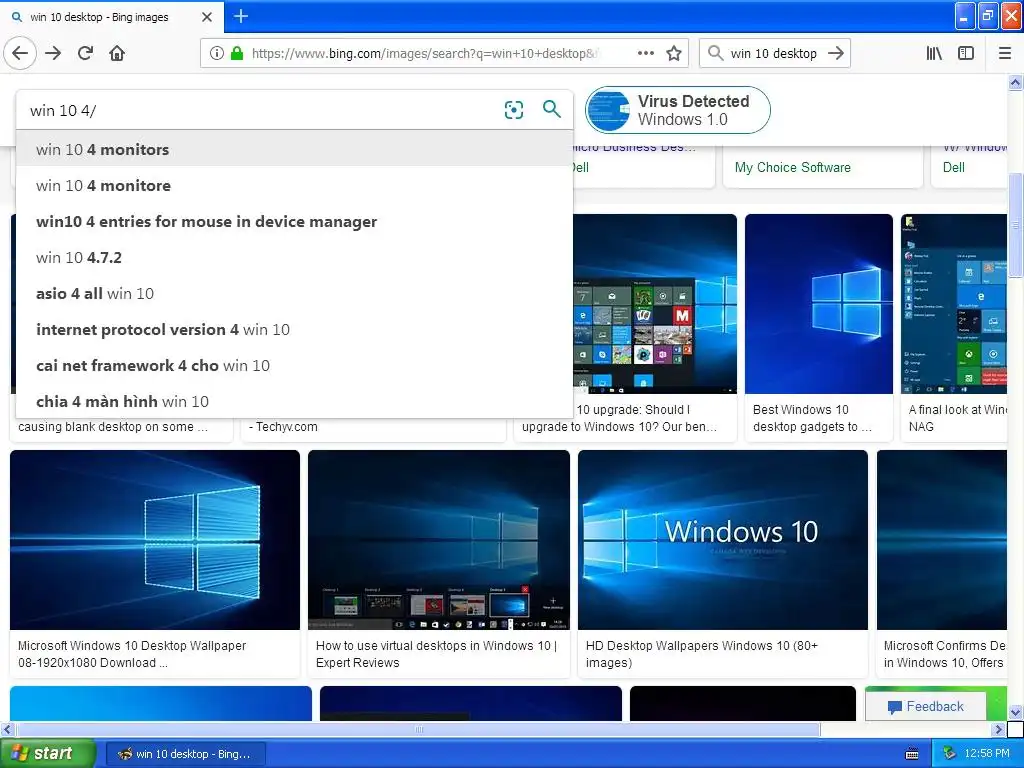The width and height of the screenshot is (1024, 768).
Task: Pick 'cai net framework 4 cho win 10'
Action: [295, 365]
